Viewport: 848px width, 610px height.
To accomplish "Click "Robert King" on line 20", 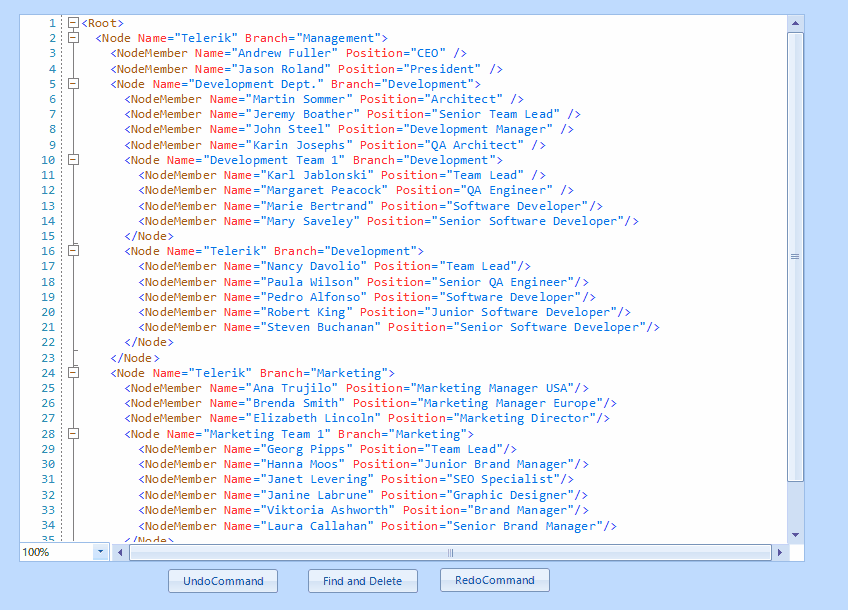I will tap(306, 312).
